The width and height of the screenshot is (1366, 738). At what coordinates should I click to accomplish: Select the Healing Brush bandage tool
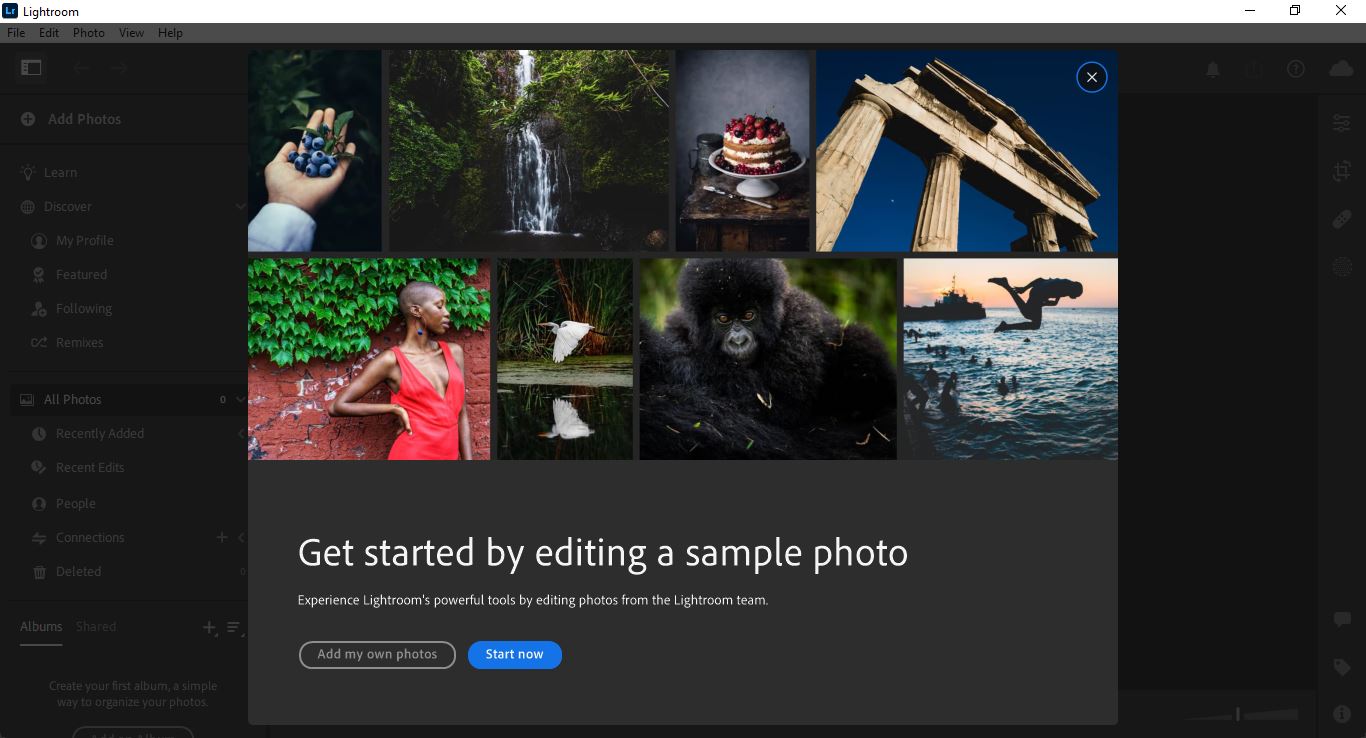tap(1341, 219)
